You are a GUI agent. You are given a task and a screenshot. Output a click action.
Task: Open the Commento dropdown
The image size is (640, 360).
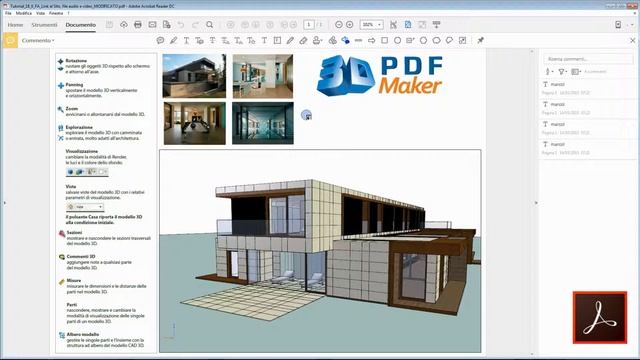click(x=38, y=40)
